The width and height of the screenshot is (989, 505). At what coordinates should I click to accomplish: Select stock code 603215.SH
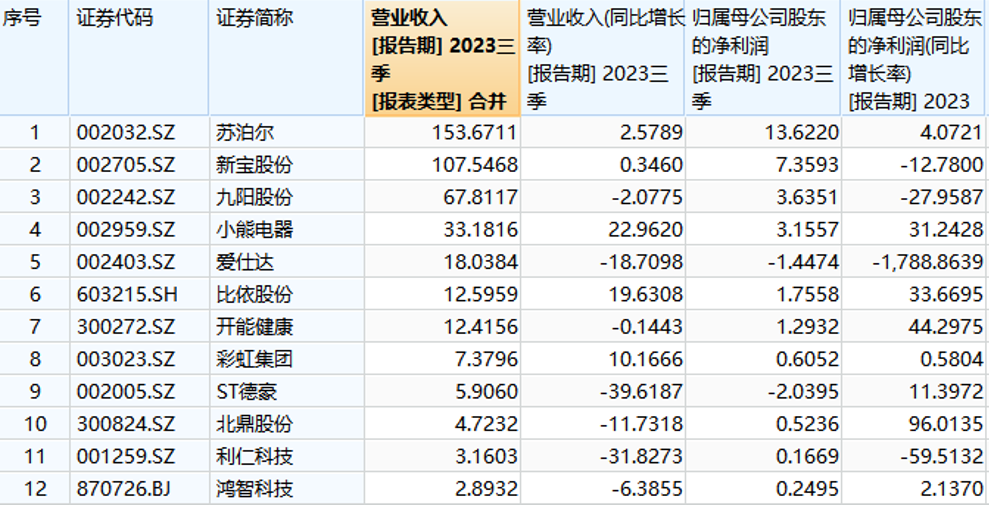click(127, 294)
